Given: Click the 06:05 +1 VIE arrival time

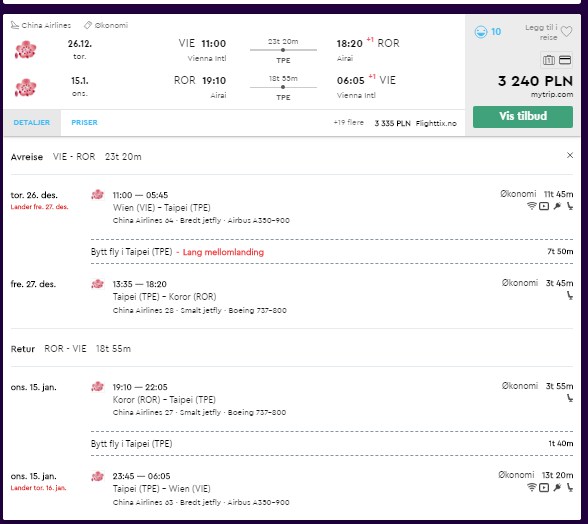Looking at the screenshot, I should 366,80.
